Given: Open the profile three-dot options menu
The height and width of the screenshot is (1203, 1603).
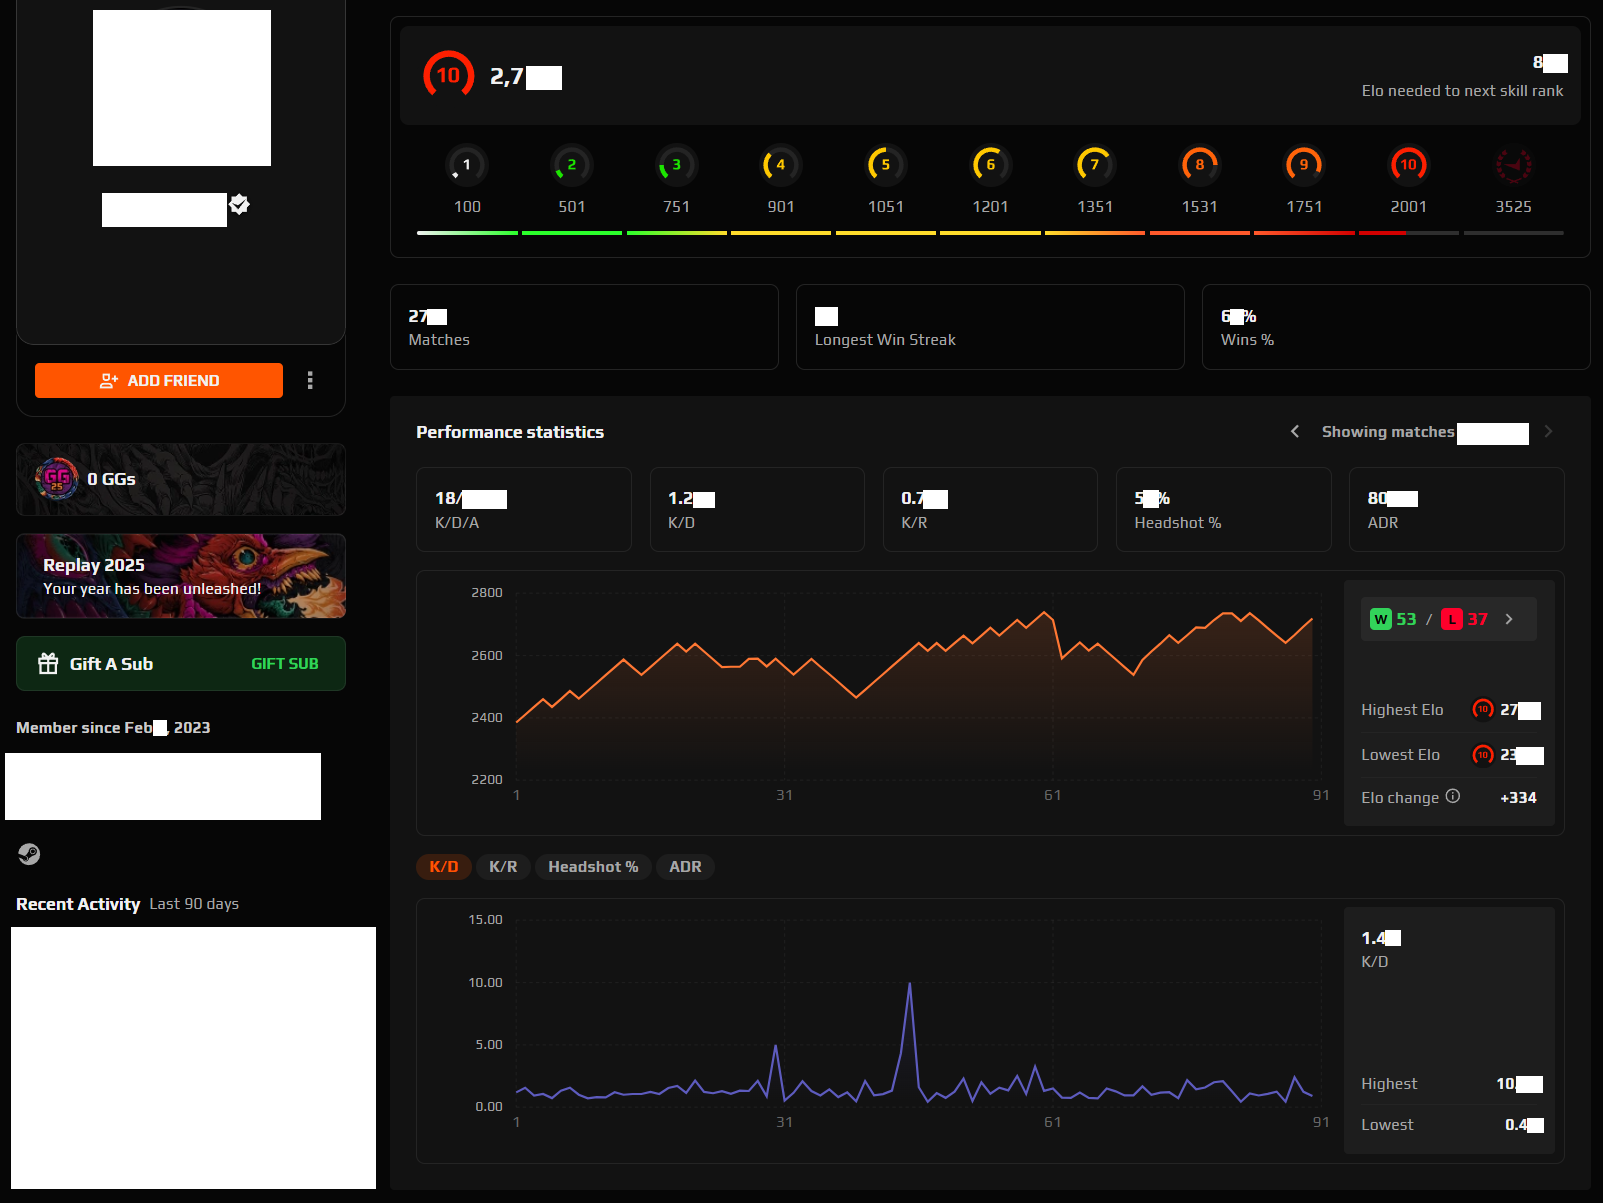Looking at the screenshot, I should click(310, 380).
